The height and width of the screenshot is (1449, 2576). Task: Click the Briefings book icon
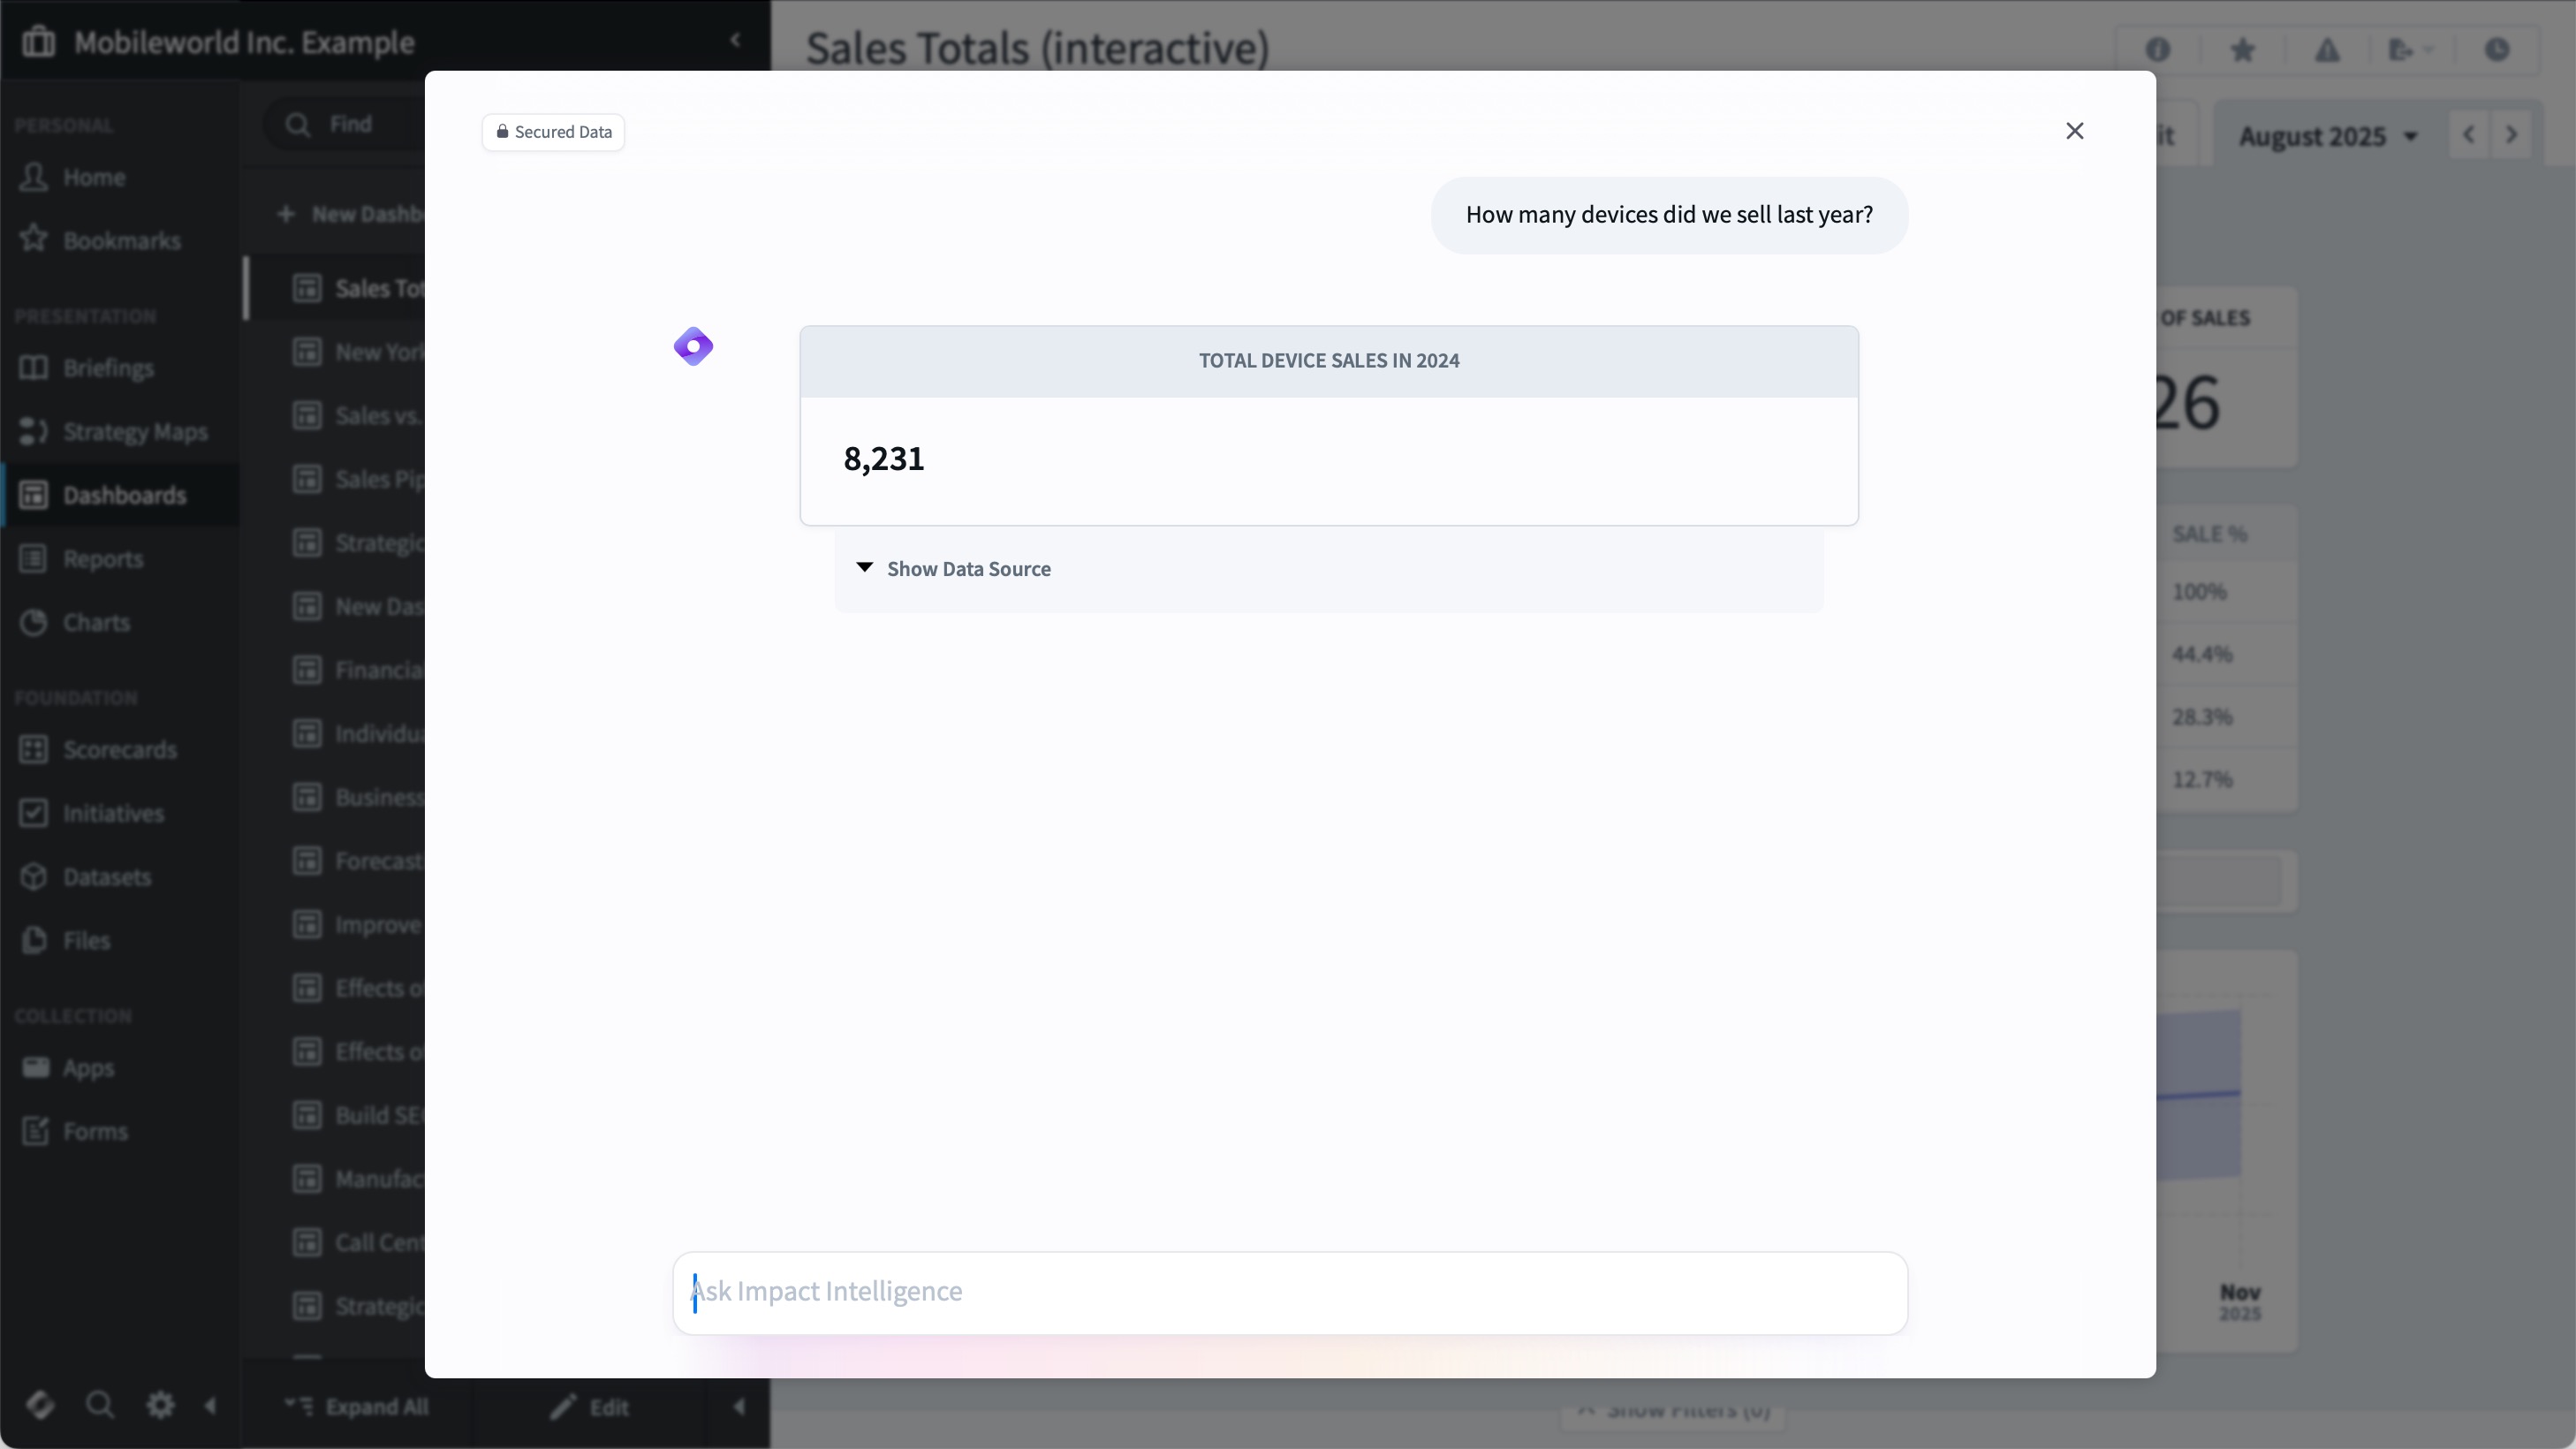(x=34, y=368)
